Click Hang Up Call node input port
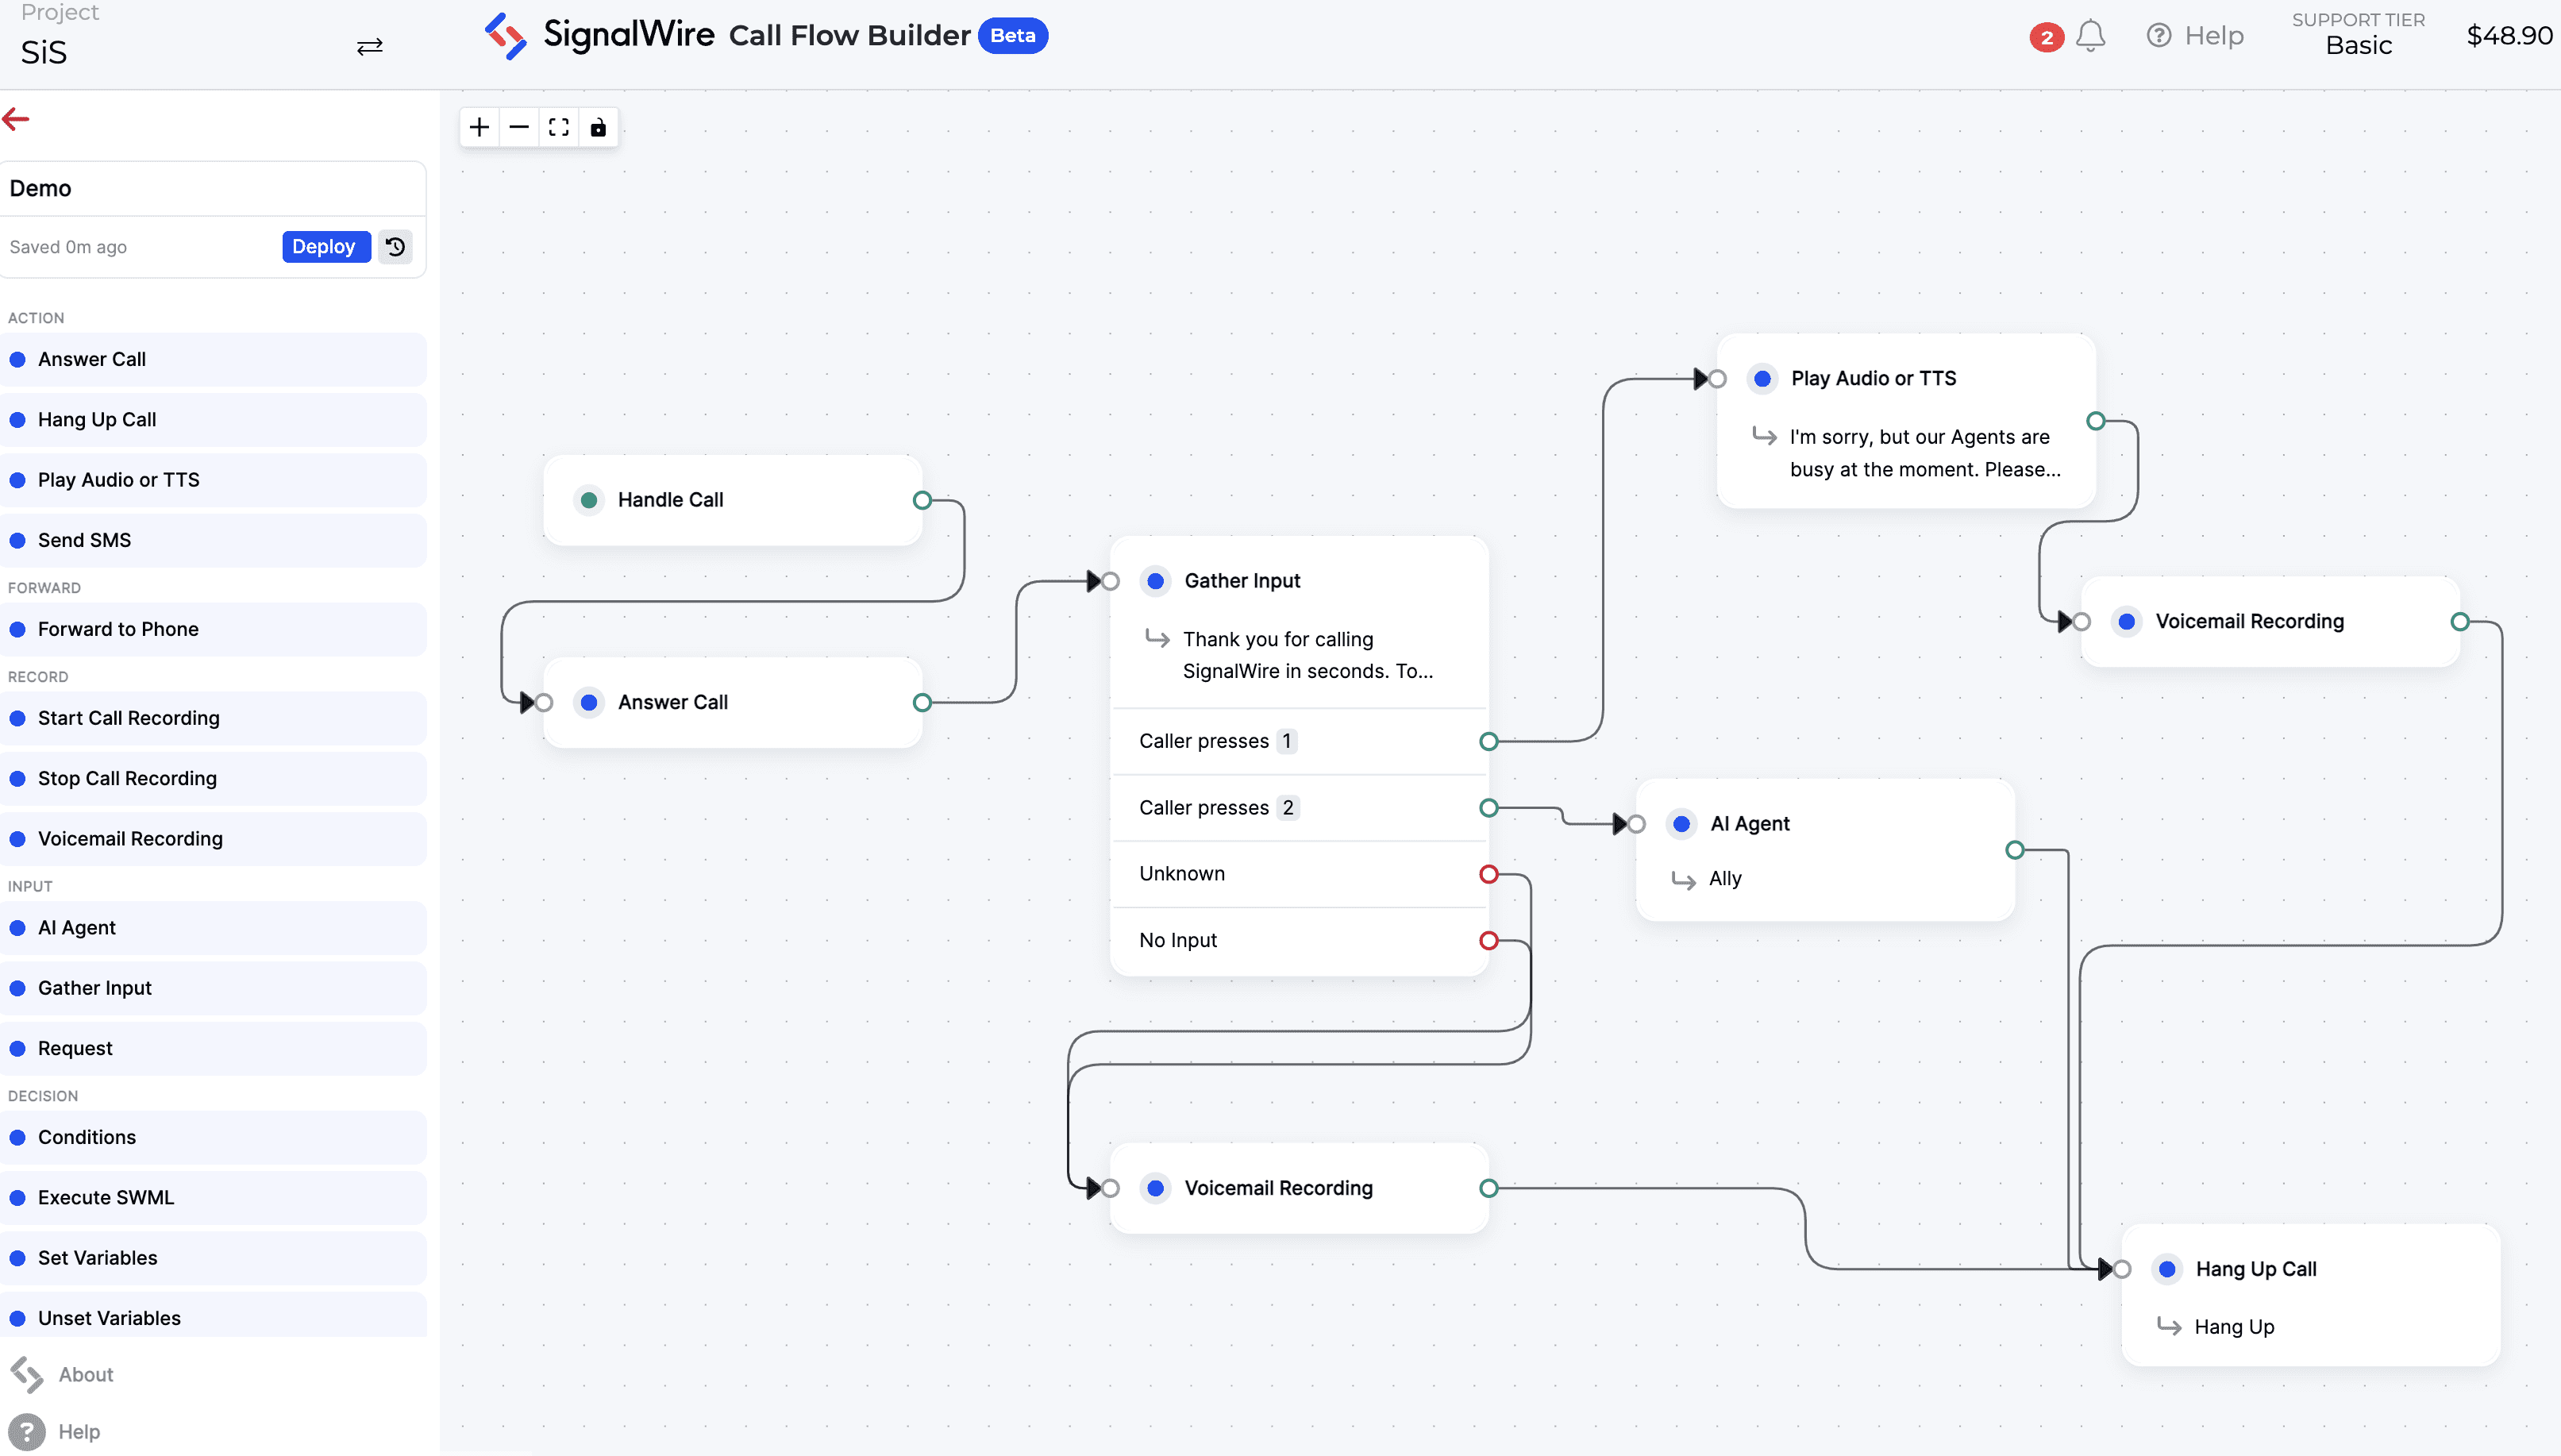This screenshot has width=2561, height=1456. click(2122, 1269)
